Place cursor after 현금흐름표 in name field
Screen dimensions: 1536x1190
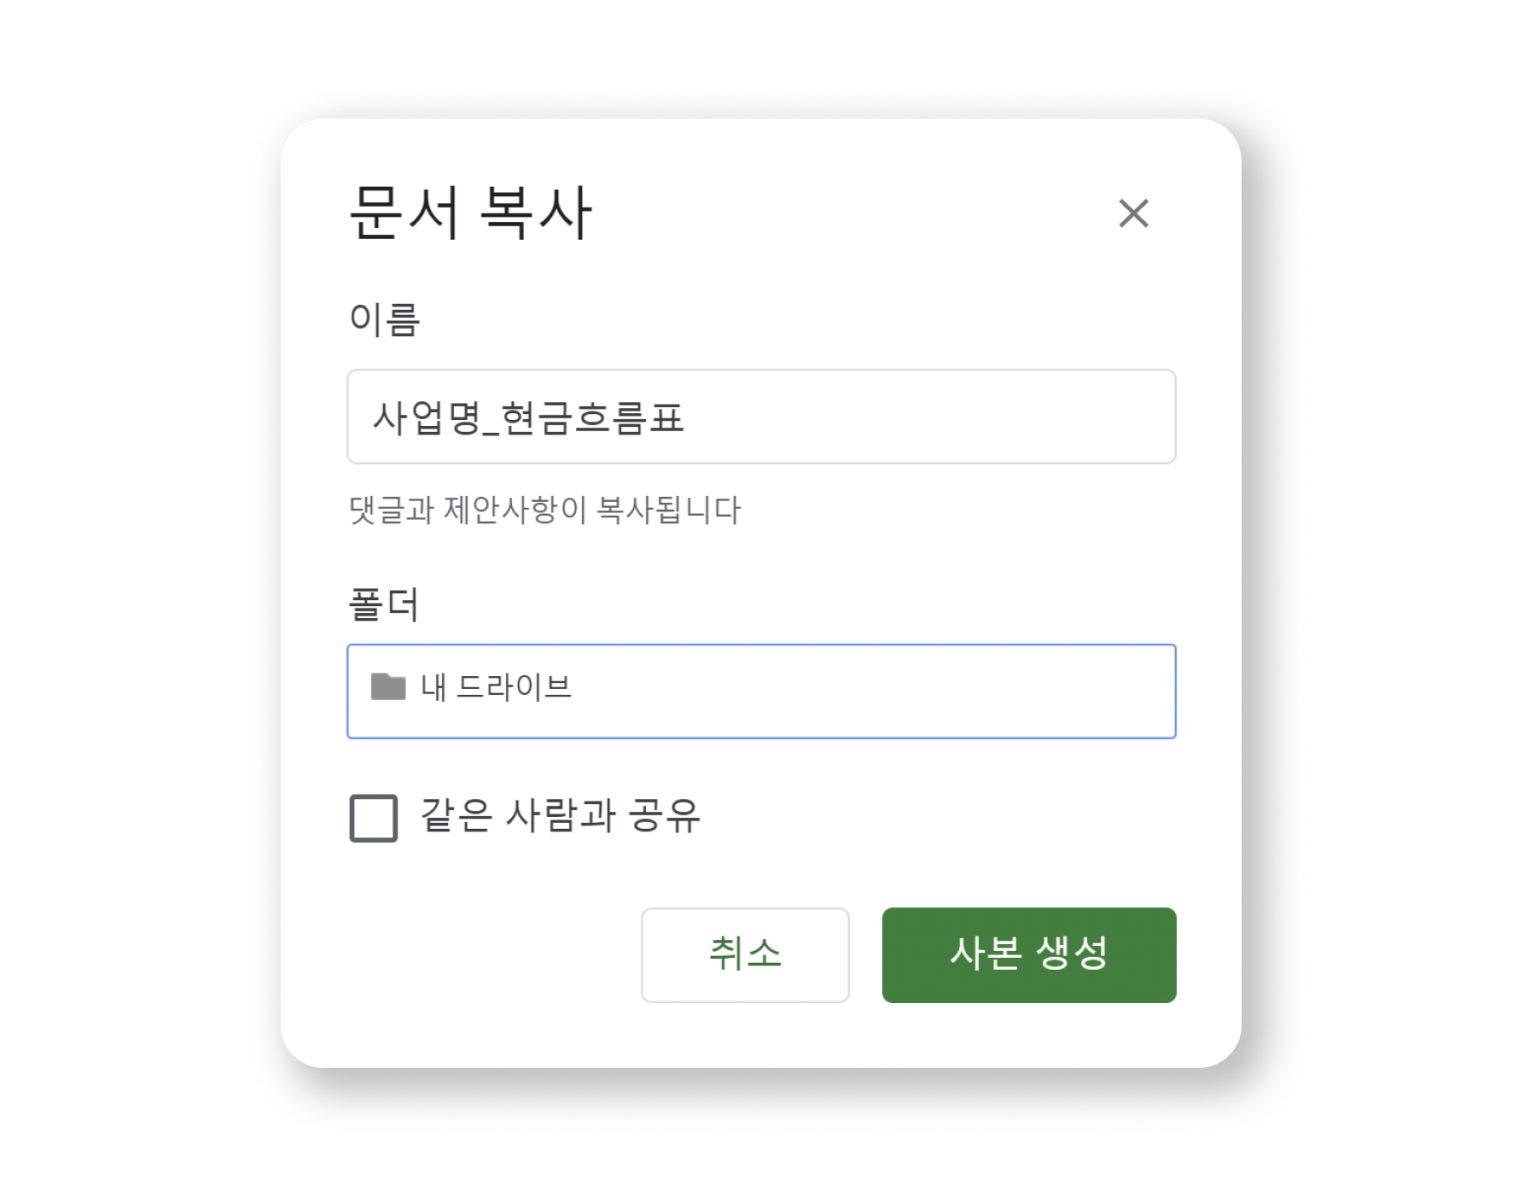pyautogui.click(x=686, y=417)
